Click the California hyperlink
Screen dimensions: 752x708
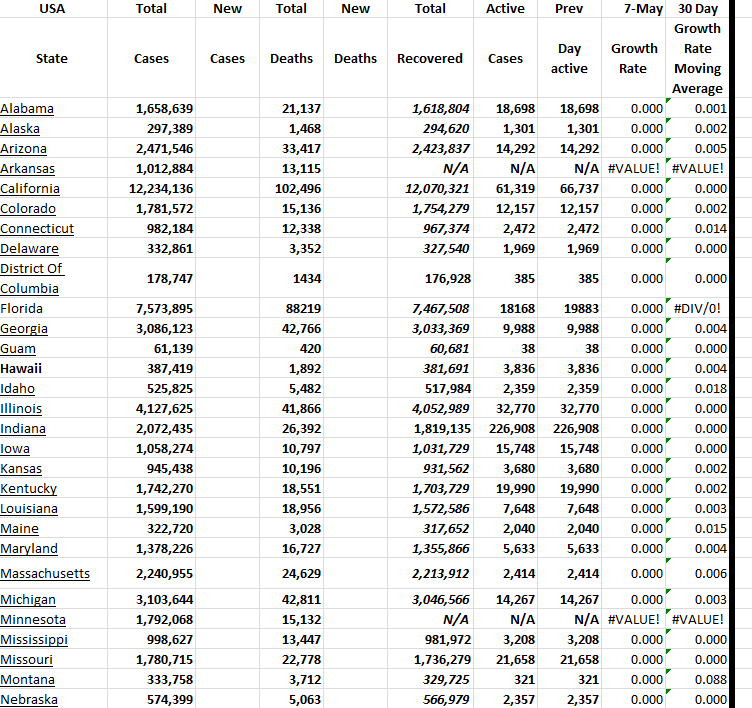pos(30,188)
